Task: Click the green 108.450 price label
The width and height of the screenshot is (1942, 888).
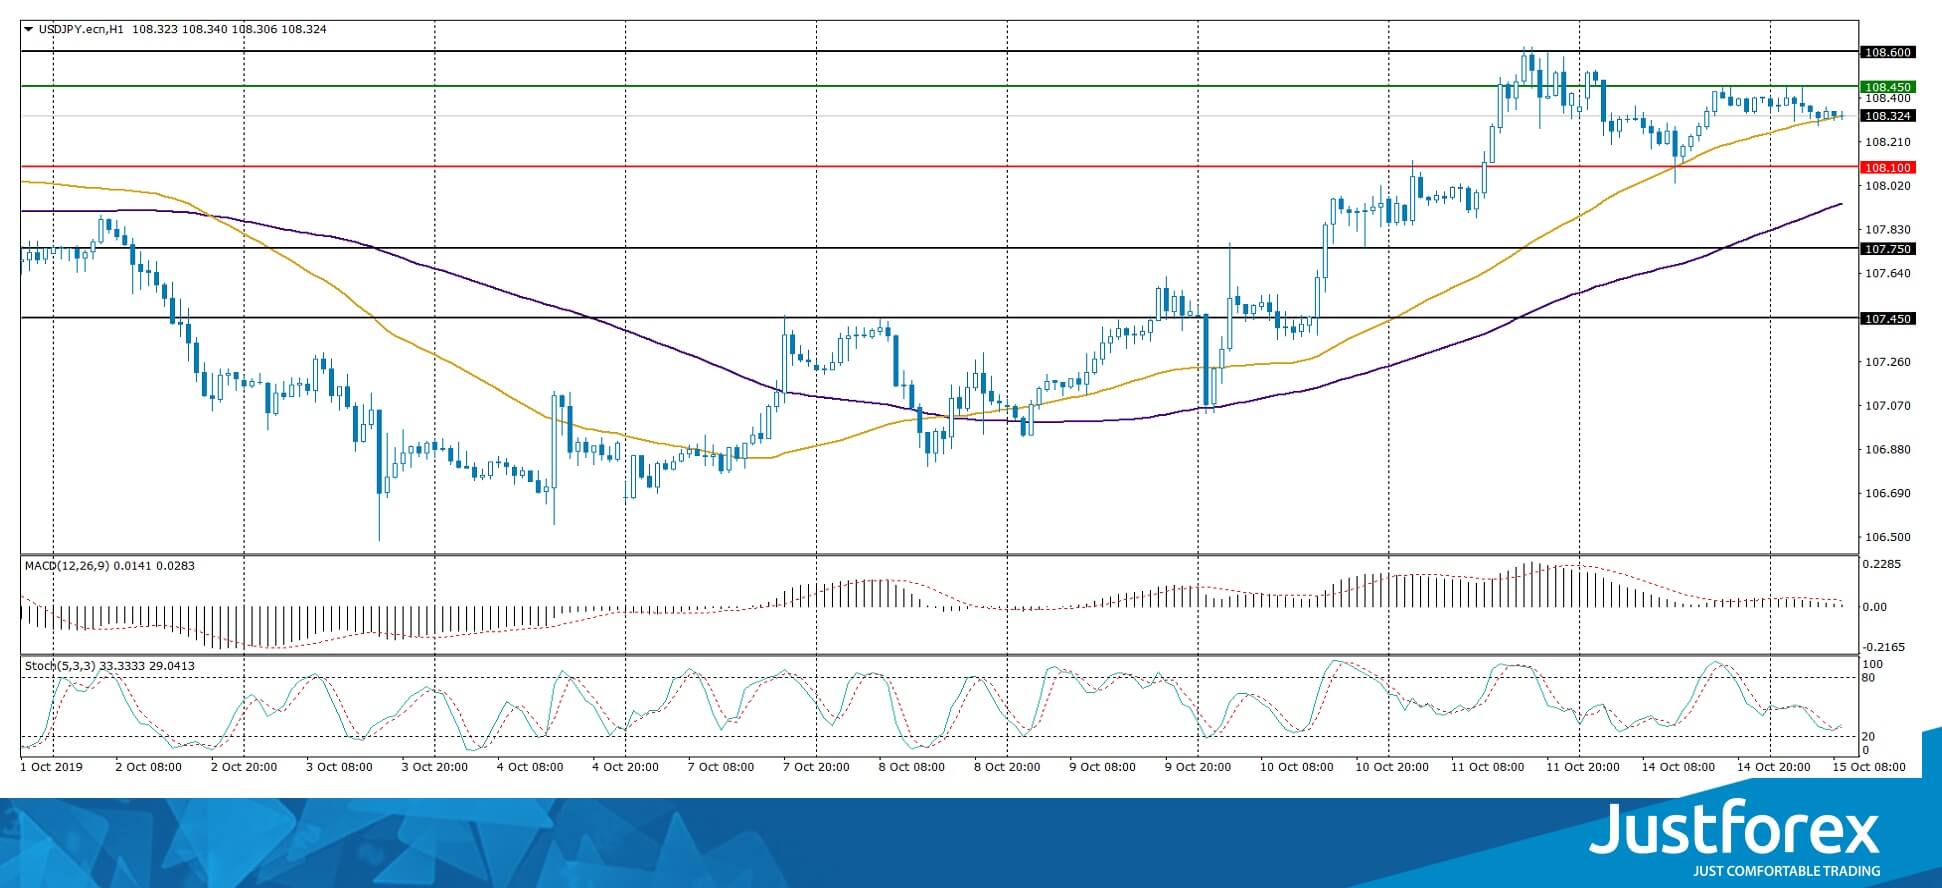Action: coord(1887,87)
